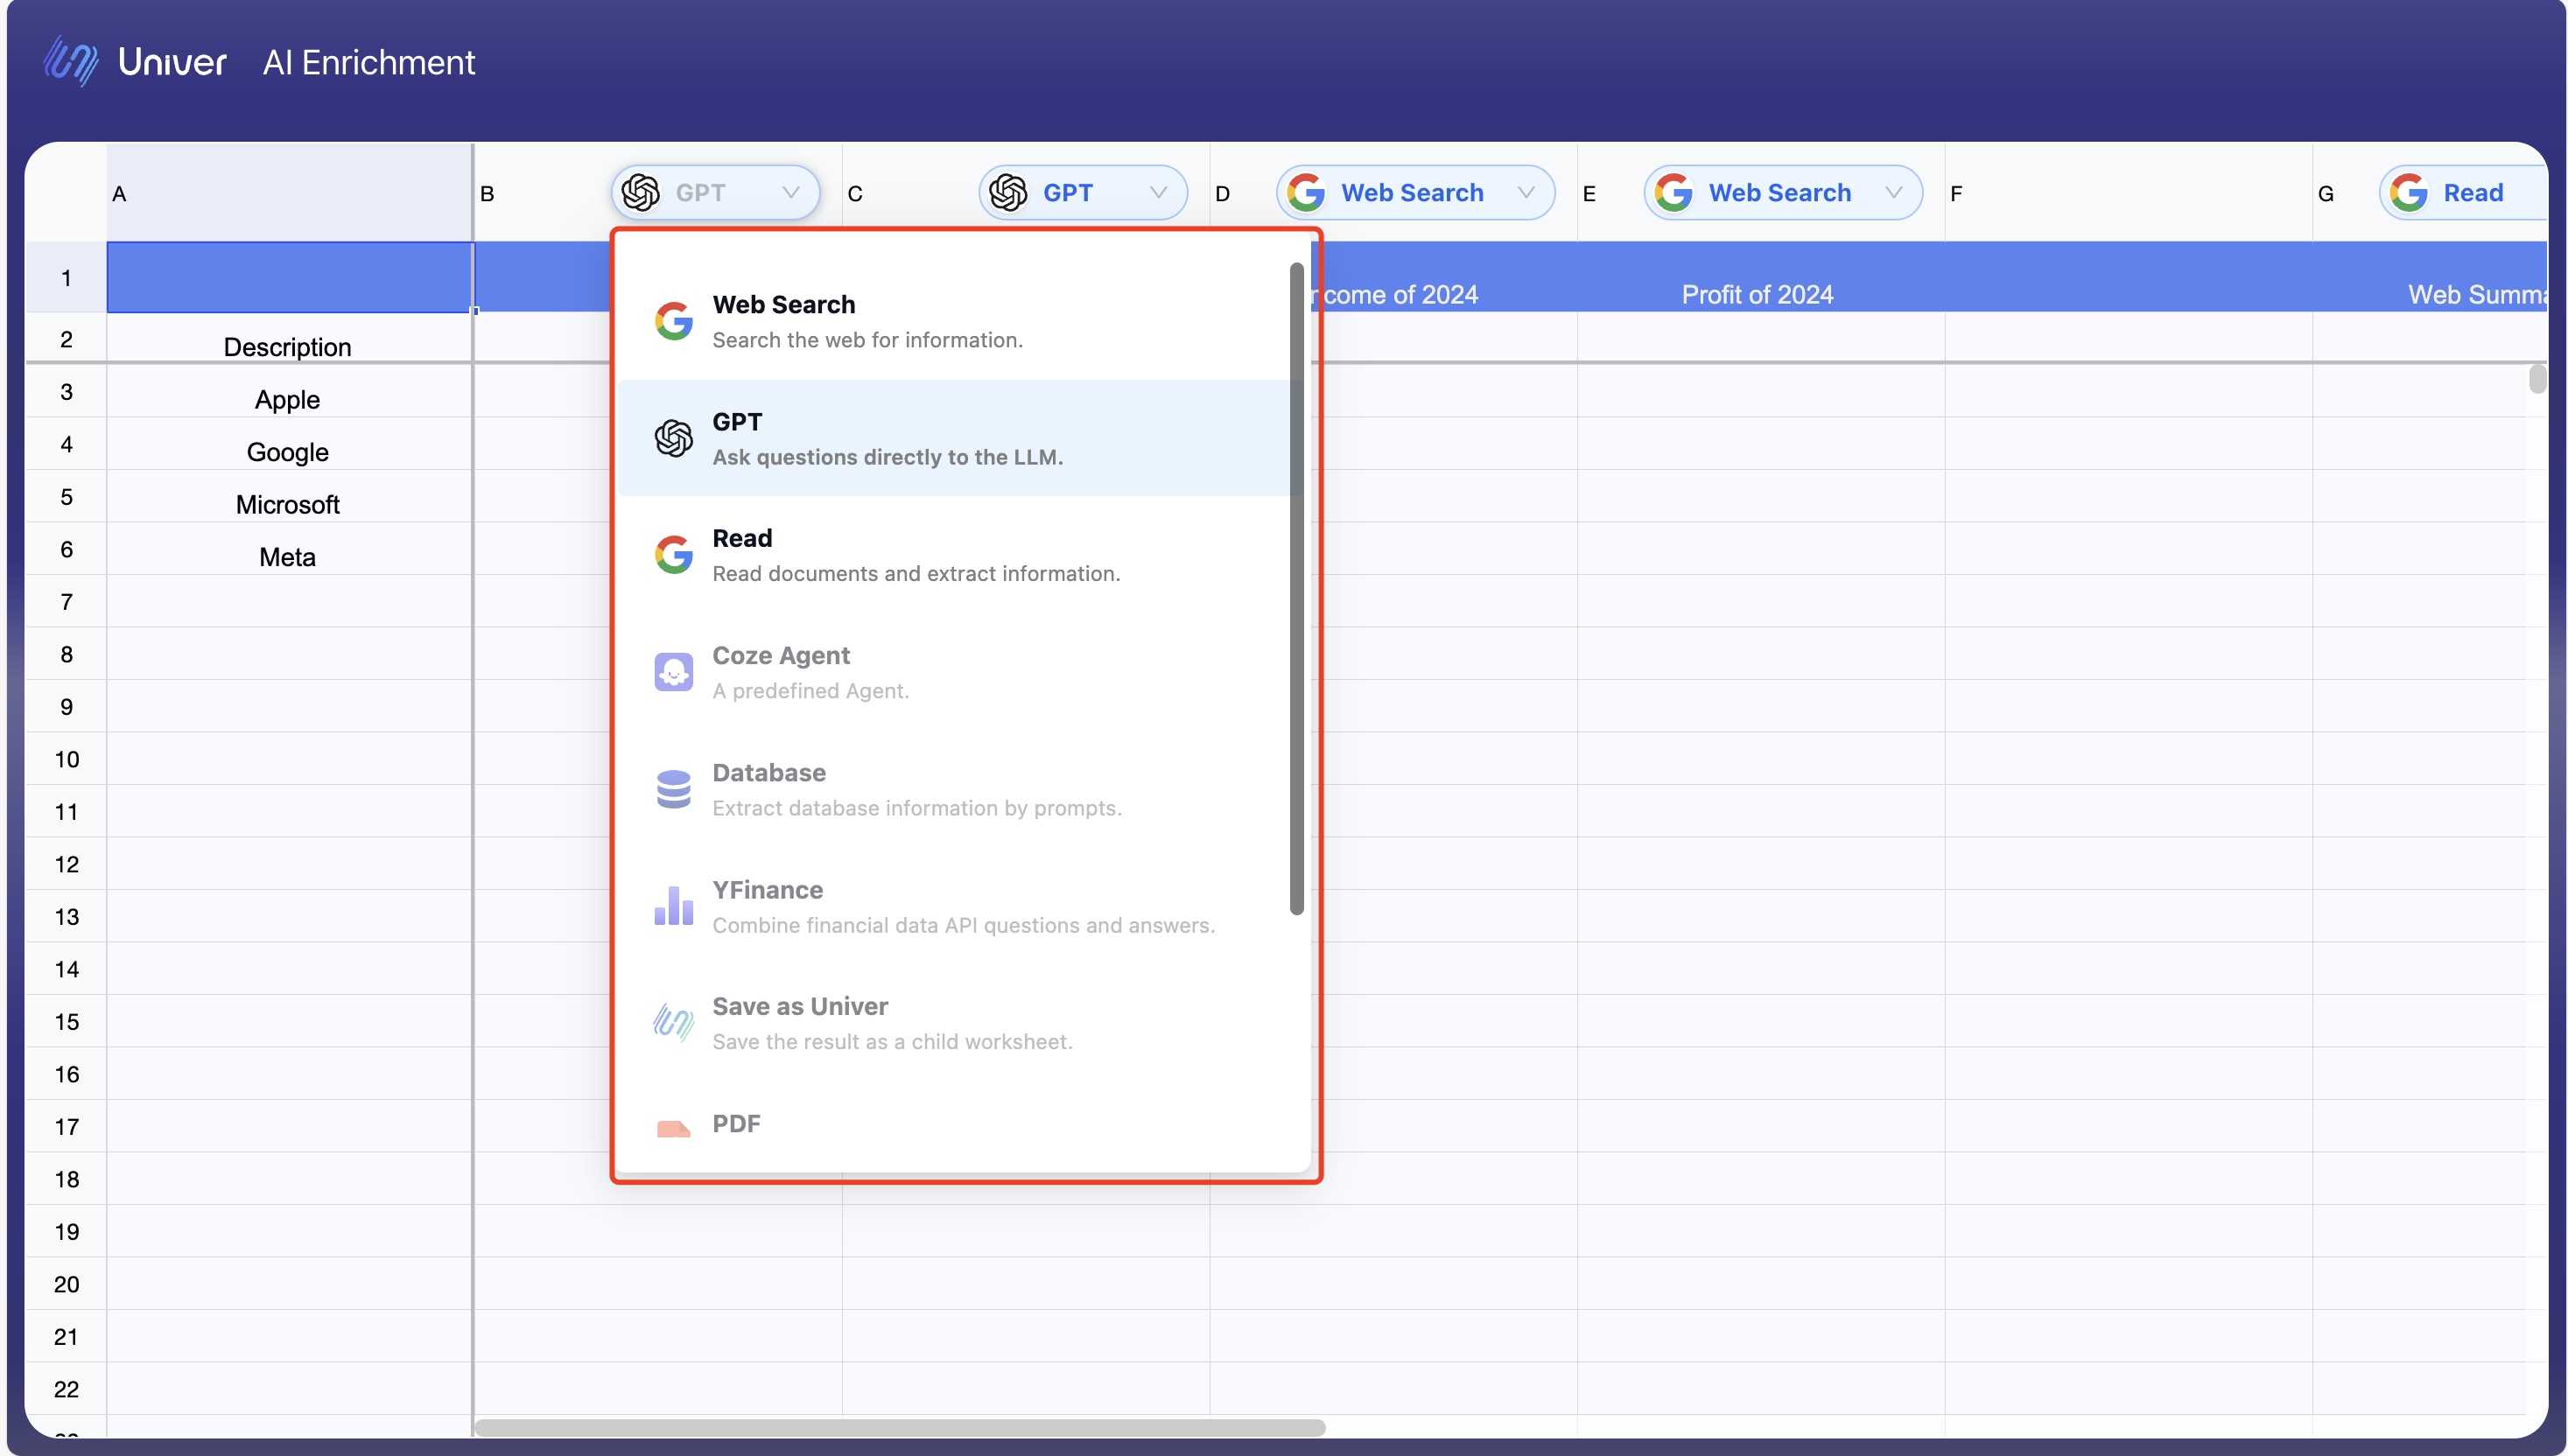Image resolution: width=2568 pixels, height=1456 pixels.
Task: Click the Profit of 2024 header cell
Action: pyautogui.click(x=1760, y=277)
